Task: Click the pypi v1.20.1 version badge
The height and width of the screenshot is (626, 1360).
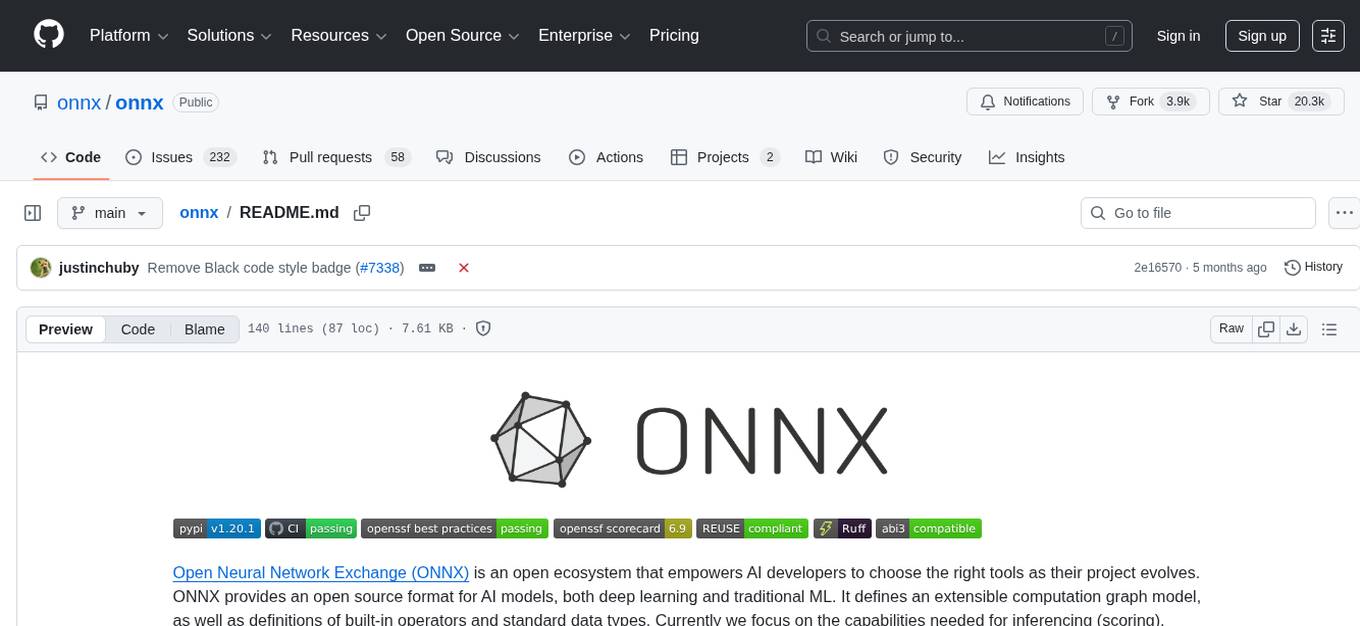Action: click(x=216, y=528)
